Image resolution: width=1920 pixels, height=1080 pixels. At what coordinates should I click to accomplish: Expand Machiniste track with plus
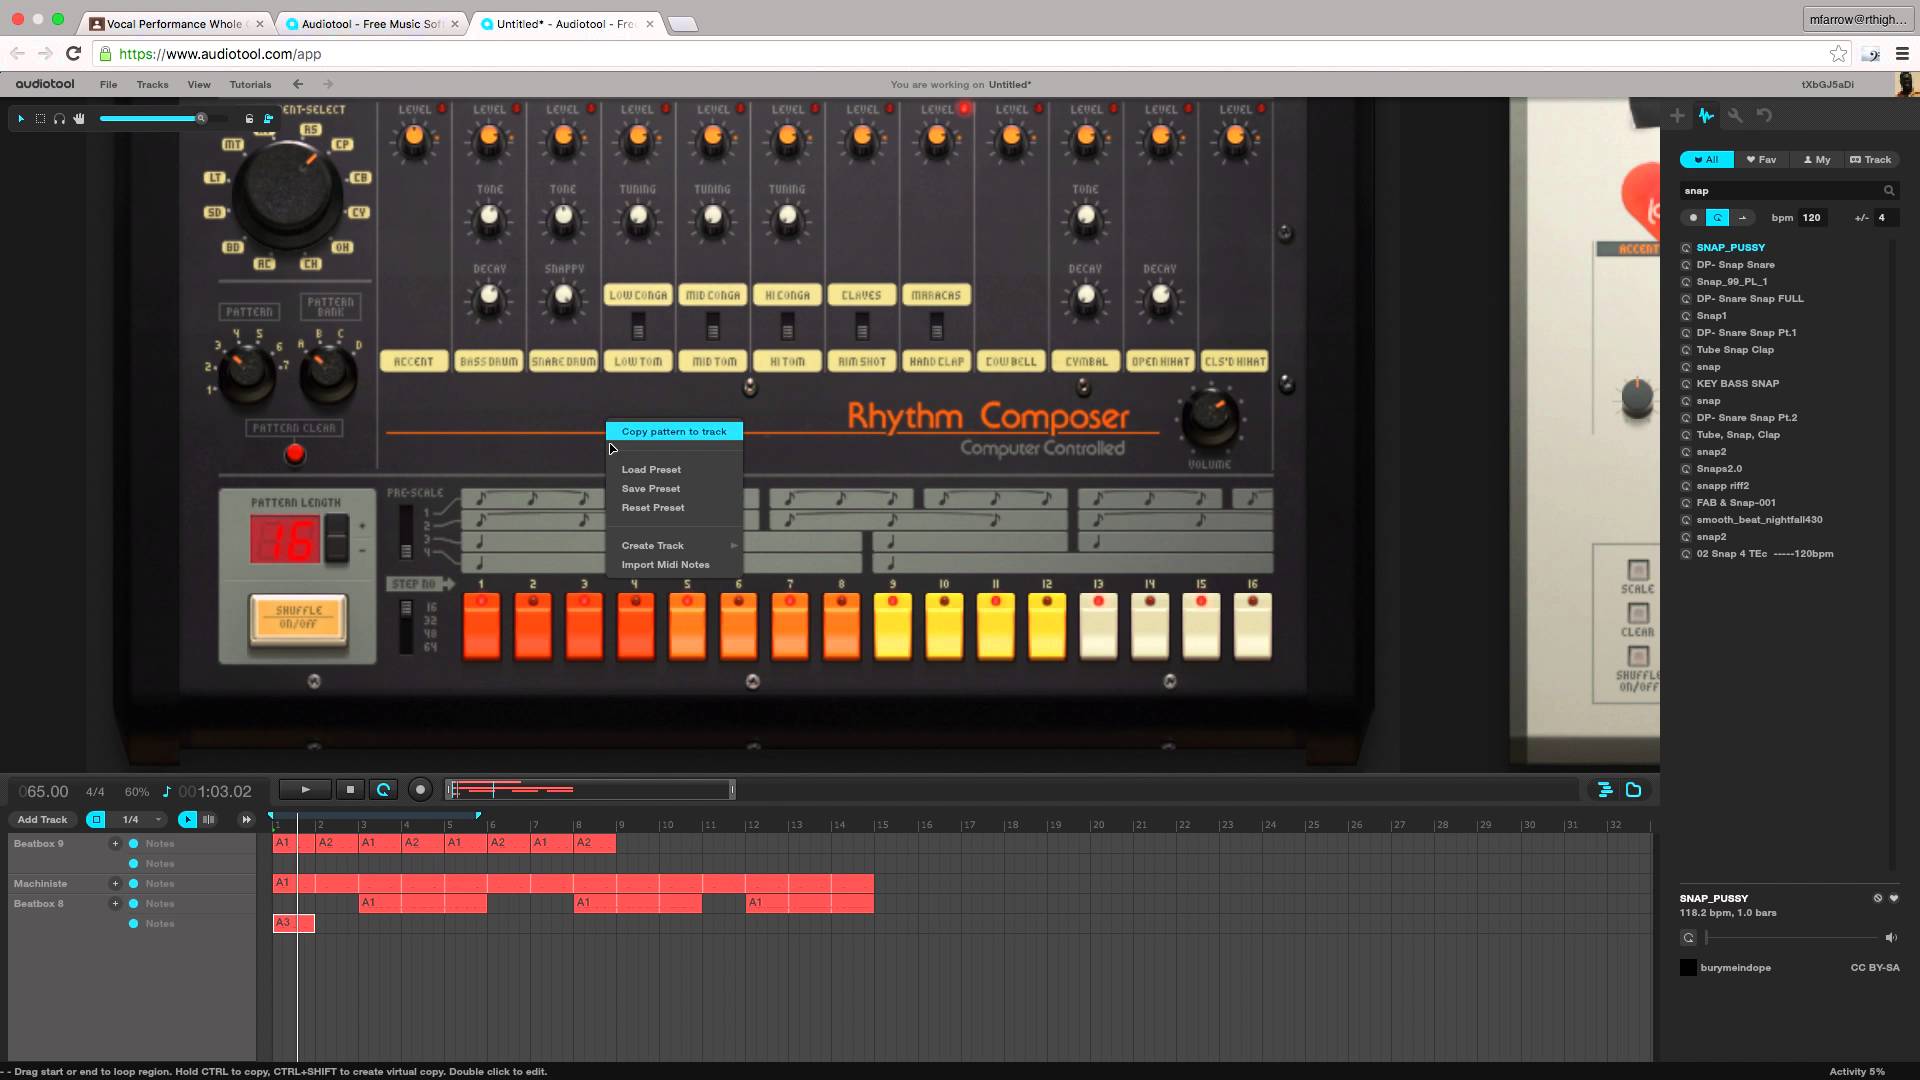[115, 884]
